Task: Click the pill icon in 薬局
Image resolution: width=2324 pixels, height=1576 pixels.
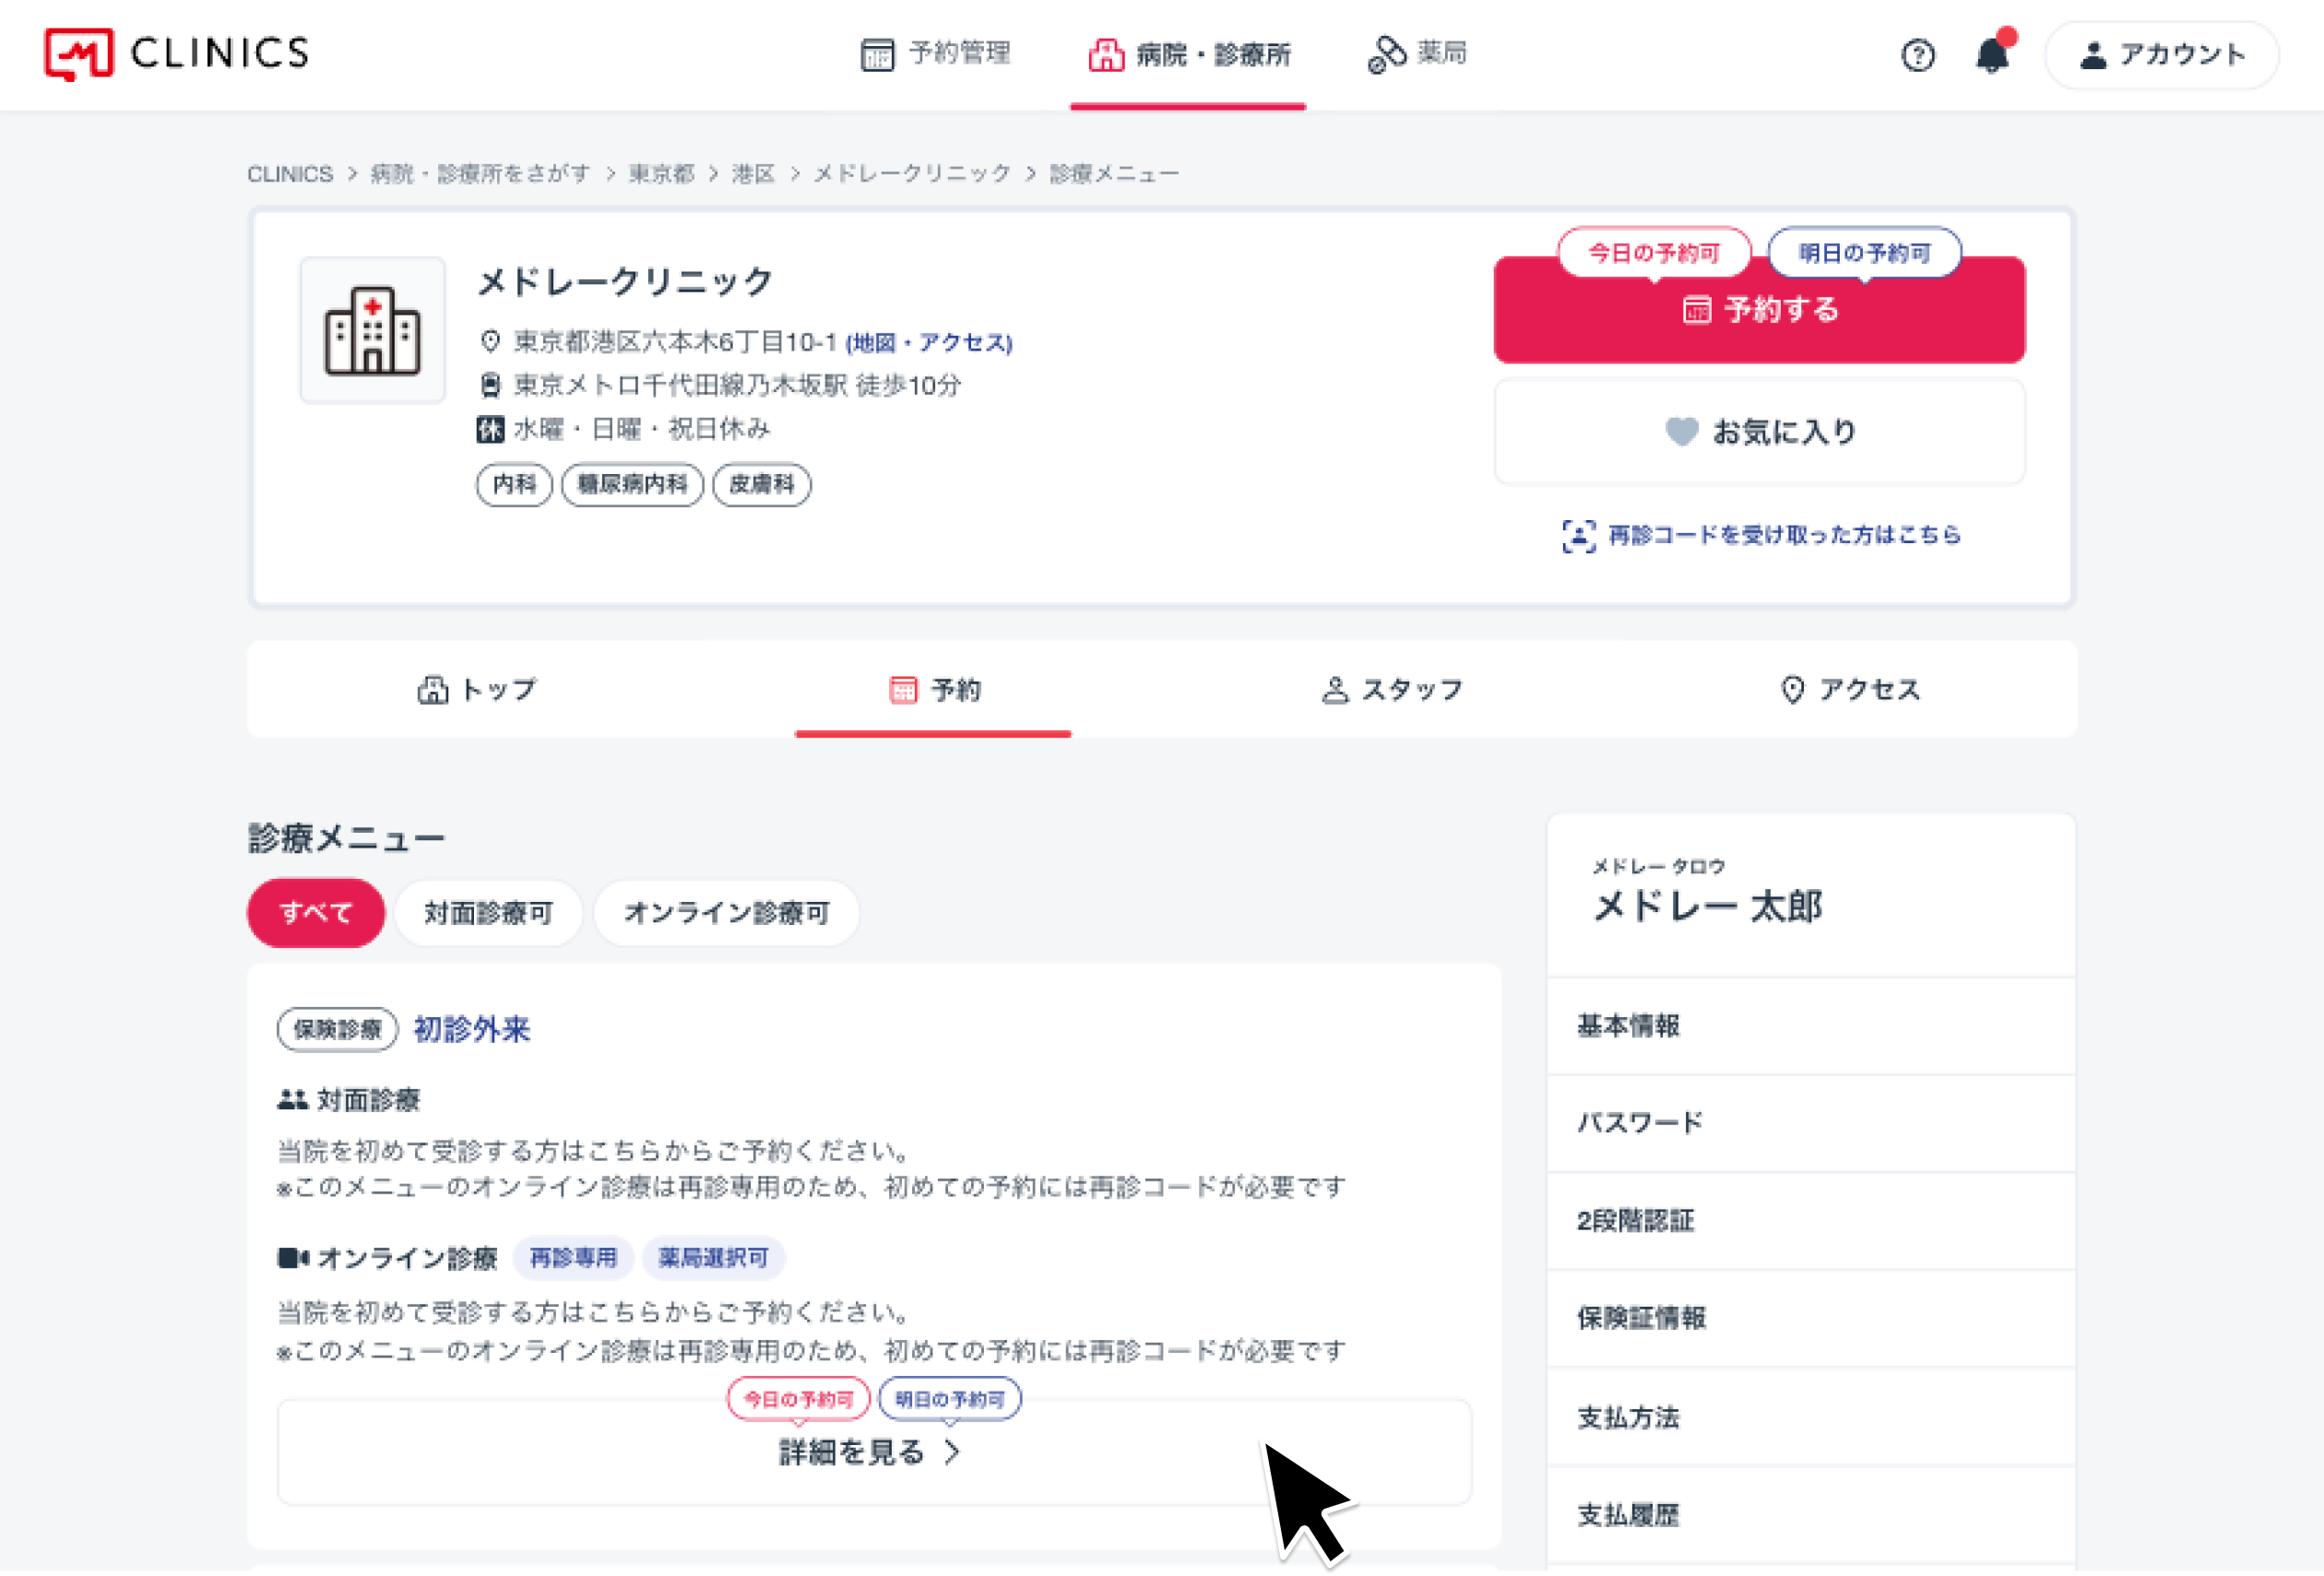Action: click(x=1387, y=54)
